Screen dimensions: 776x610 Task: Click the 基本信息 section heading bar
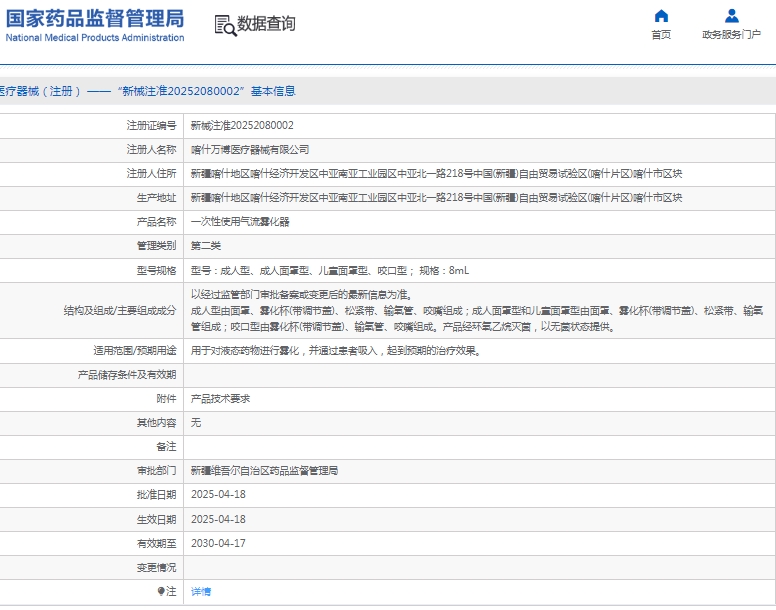(388, 91)
